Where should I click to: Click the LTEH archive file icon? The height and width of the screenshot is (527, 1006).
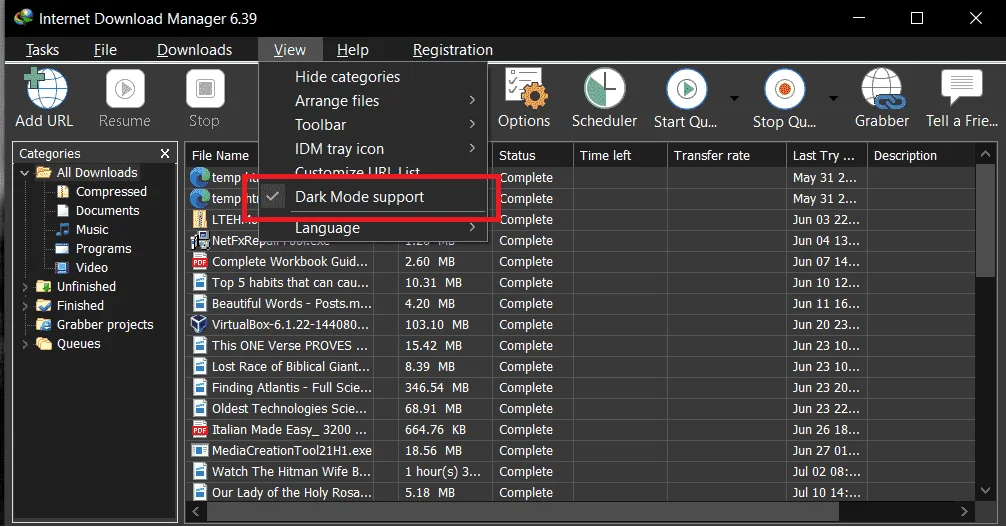coord(200,219)
